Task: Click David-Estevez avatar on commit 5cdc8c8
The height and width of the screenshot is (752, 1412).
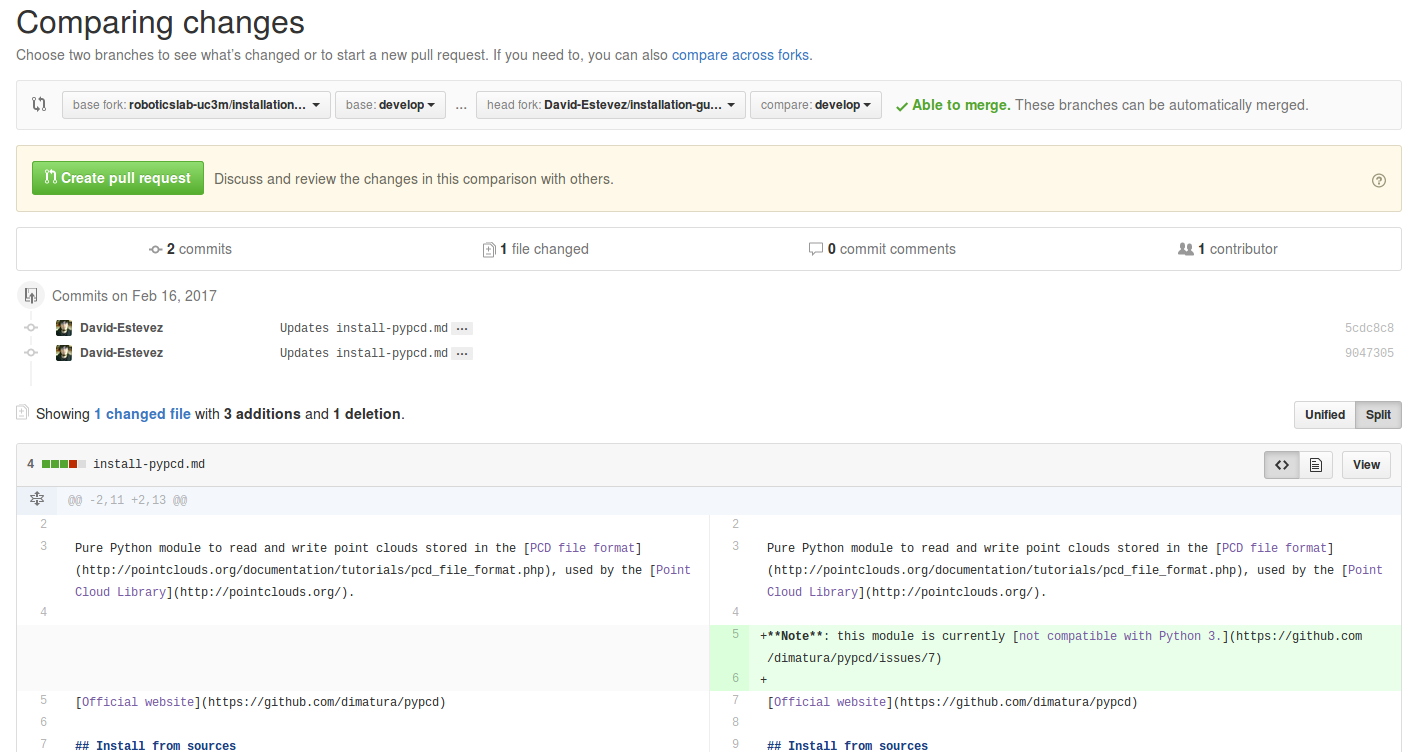Action: pyautogui.click(x=64, y=328)
